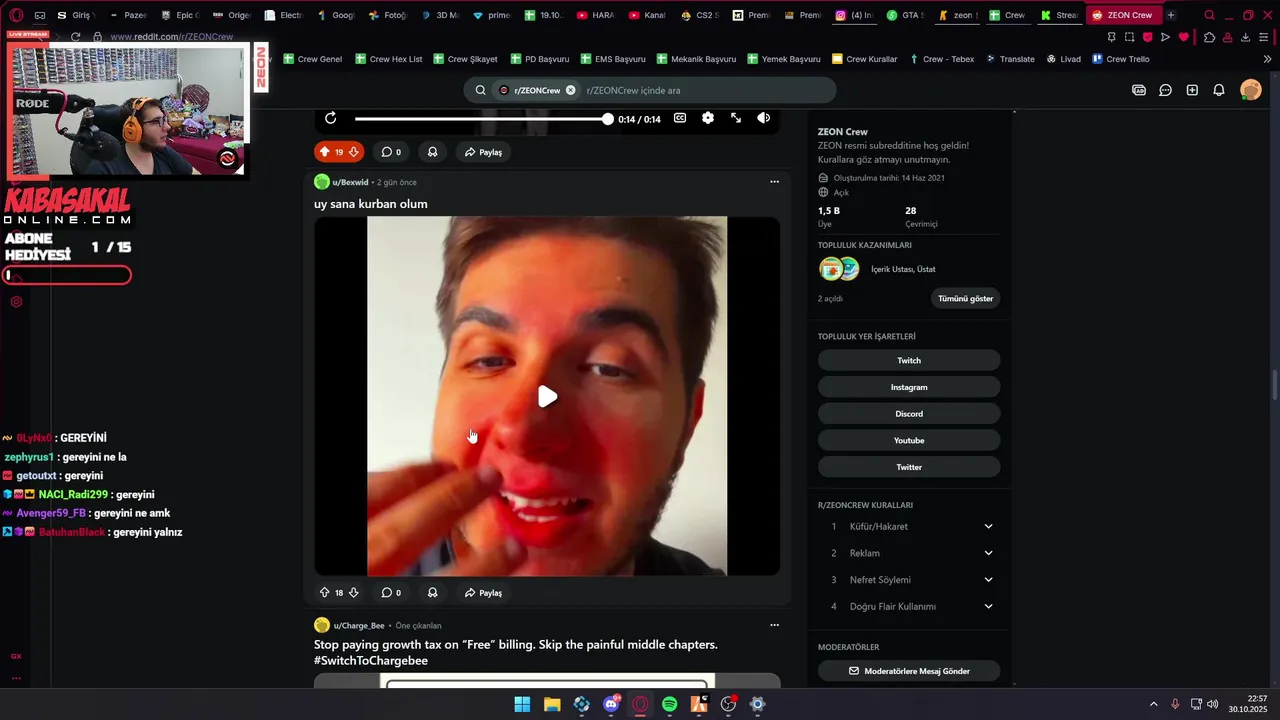
Task: Open the 'uy sana kurban olum' post title
Action: 371,204
